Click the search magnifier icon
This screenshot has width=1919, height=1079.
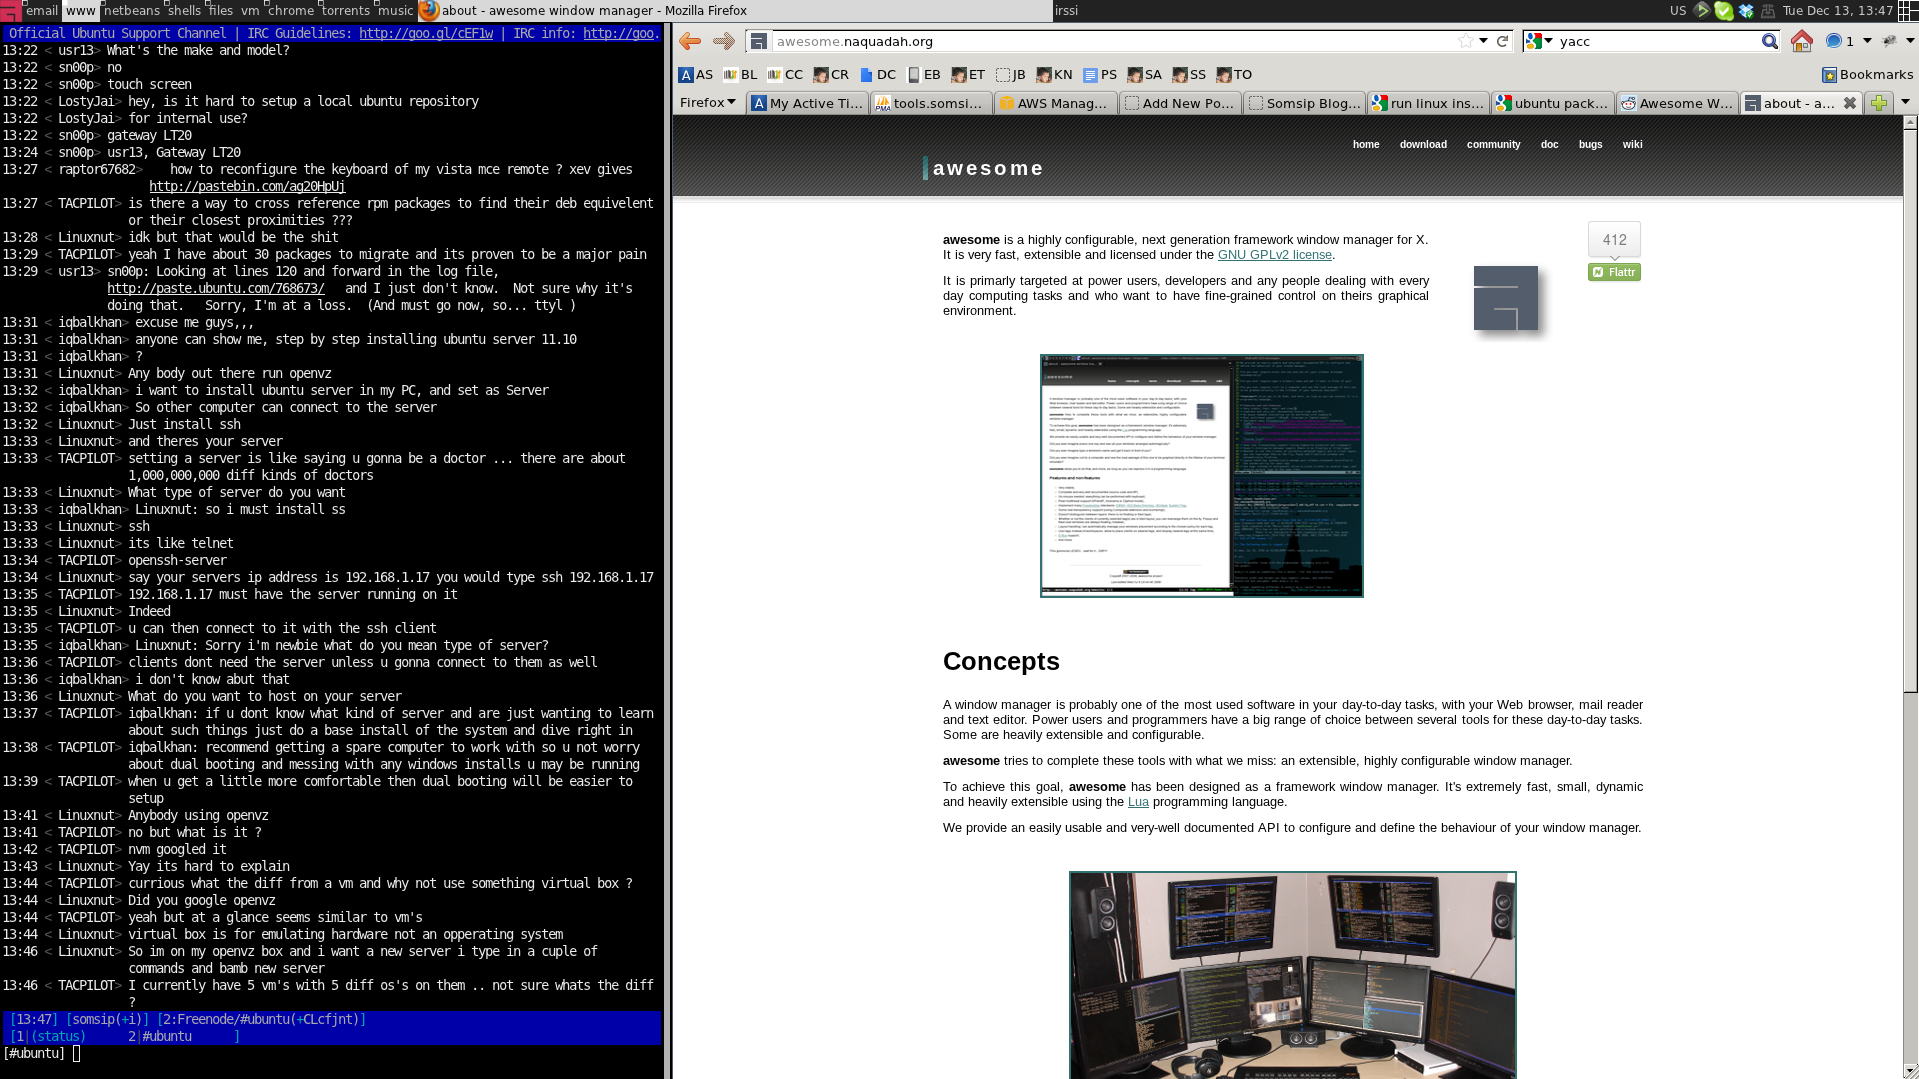pyautogui.click(x=1769, y=41)
